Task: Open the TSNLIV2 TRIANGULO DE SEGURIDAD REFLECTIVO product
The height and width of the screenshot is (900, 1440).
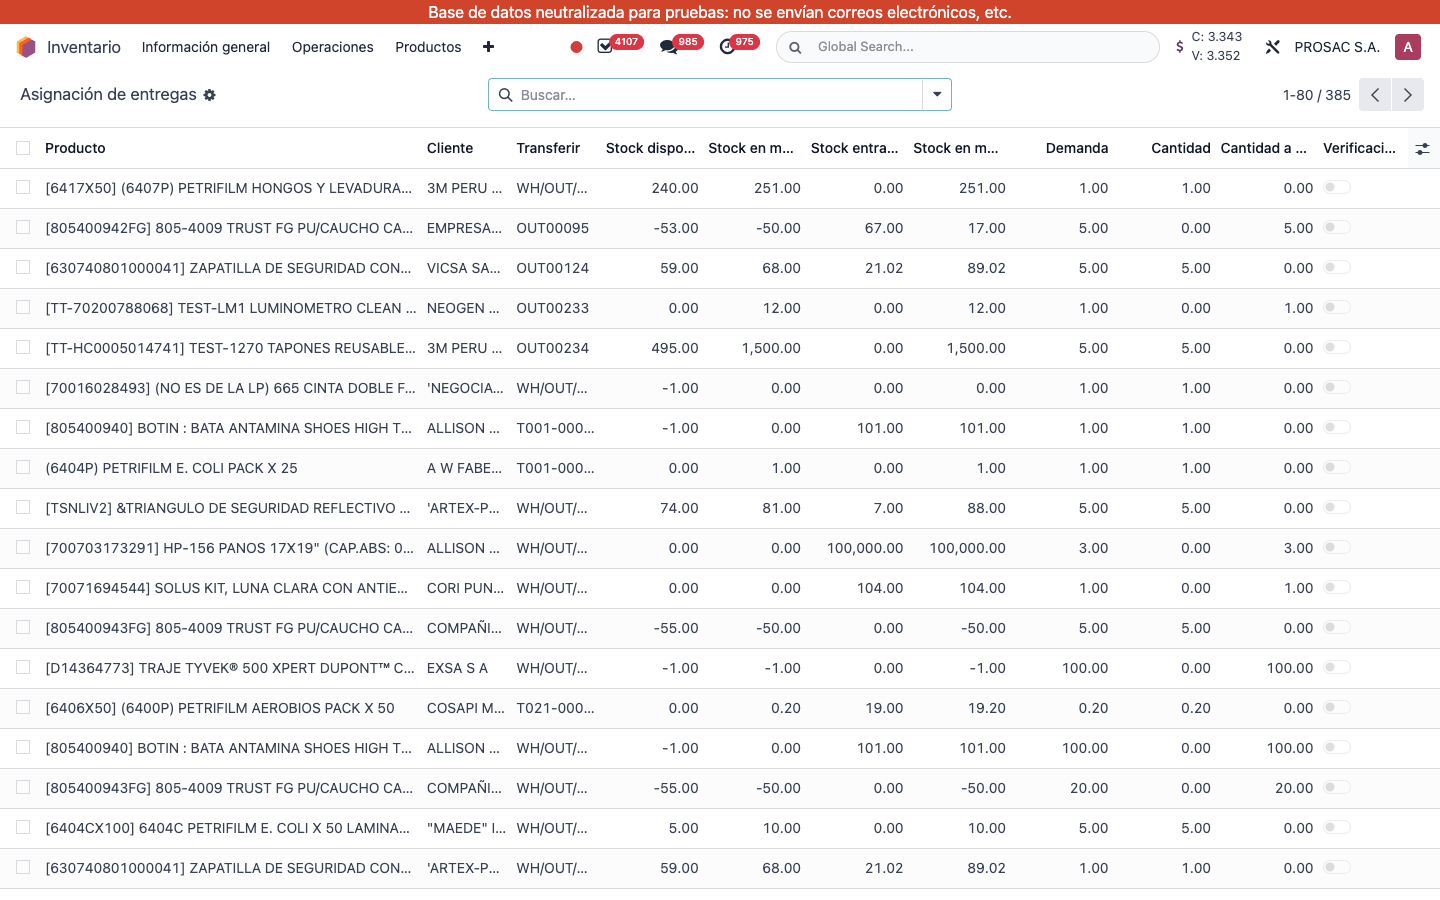Action: [x=228, y=508]
